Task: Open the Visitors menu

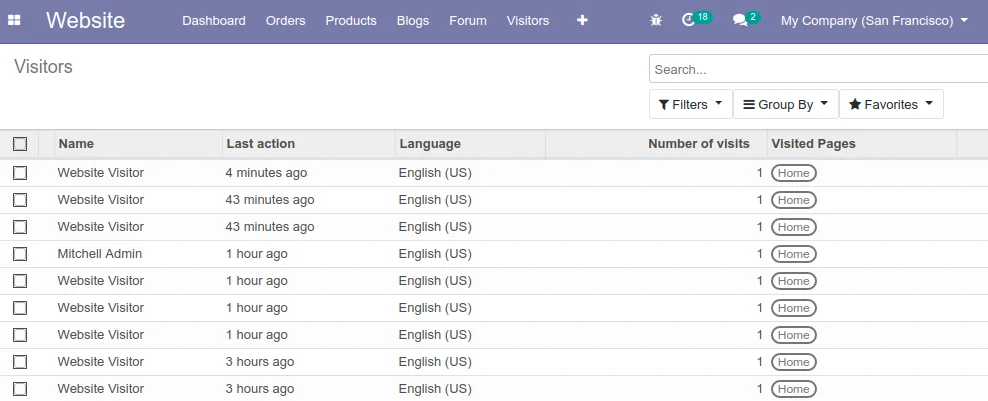Action: (x=527, y=21)
